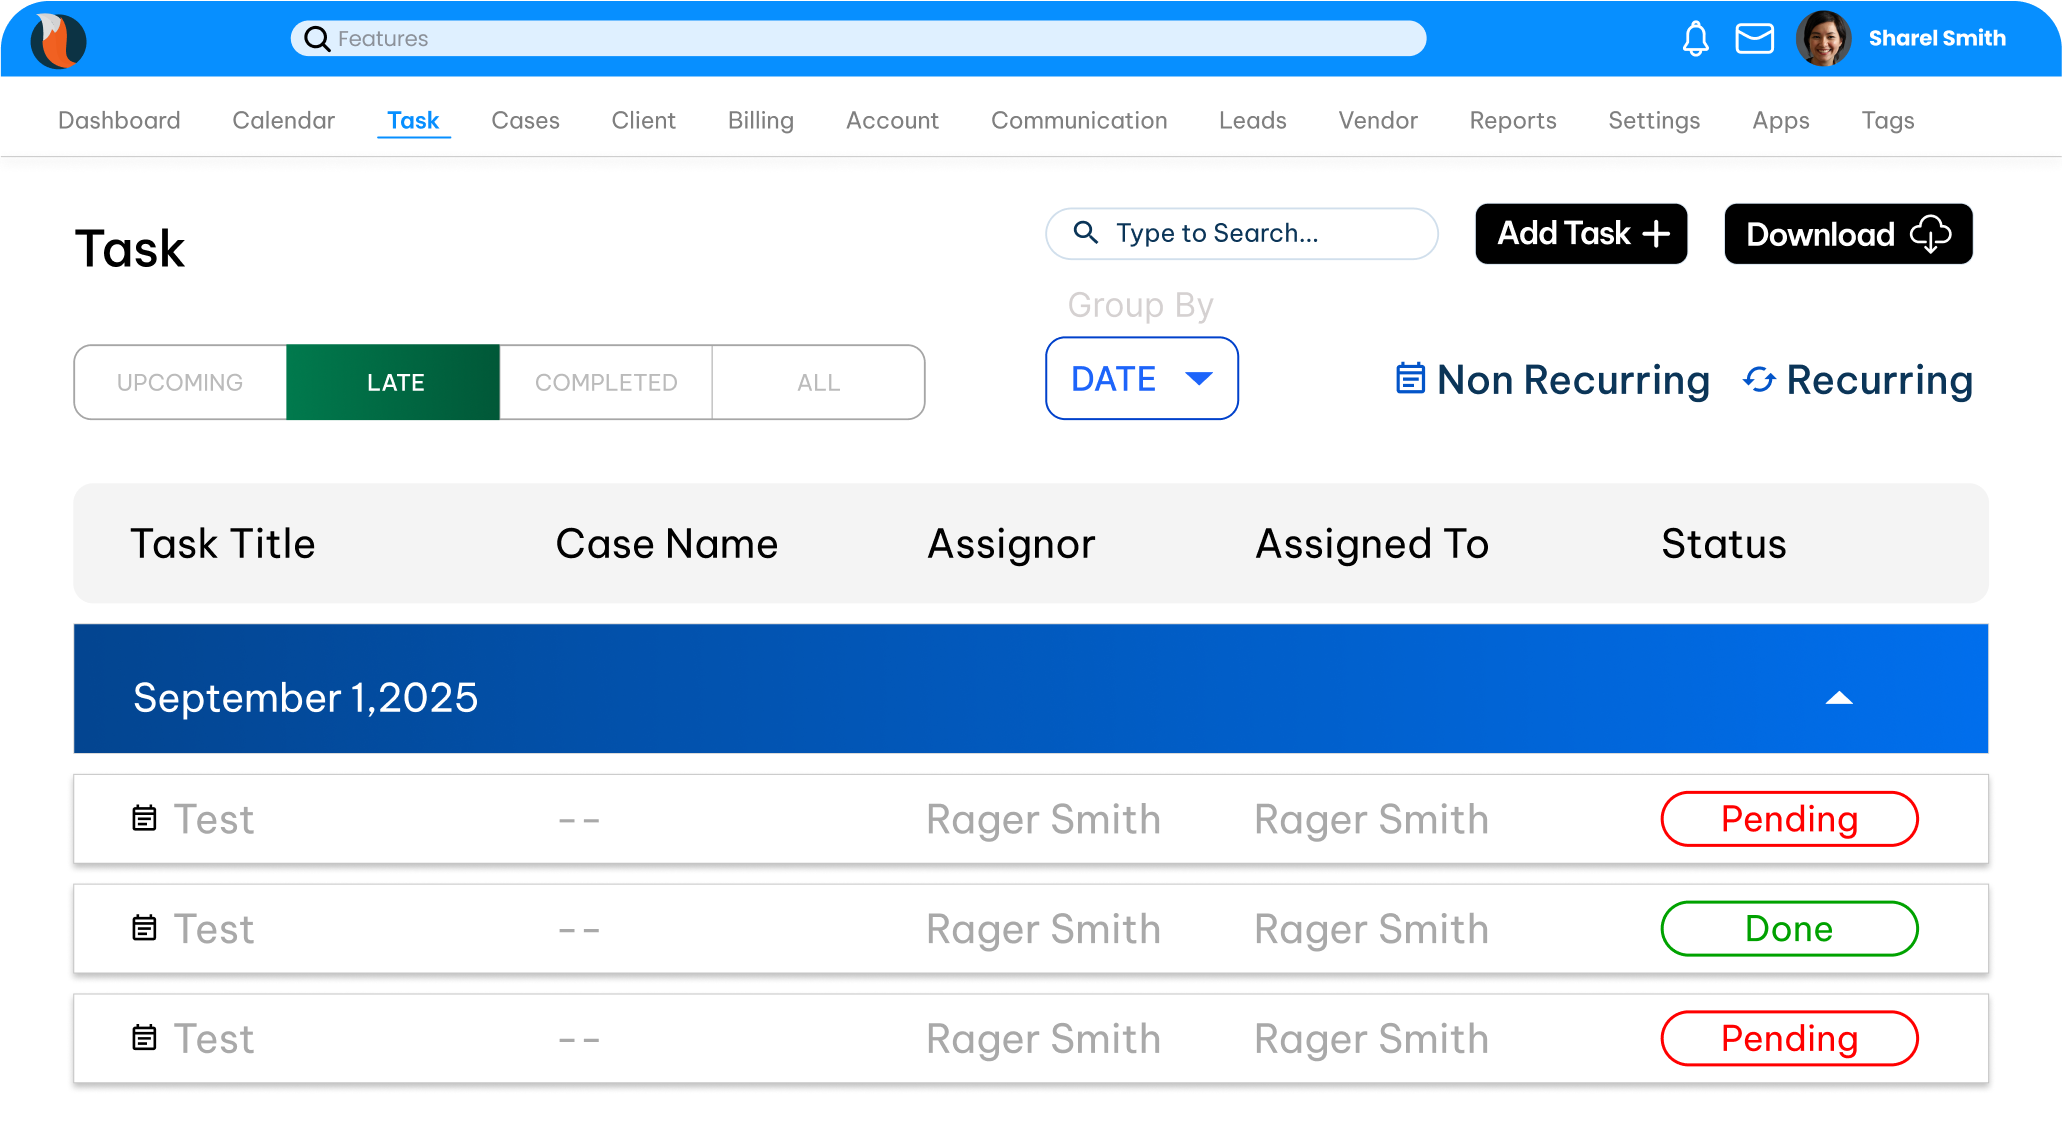2062x1137 pixels.
Task: Navigate to Account
Action: click(x=892, y=120)
